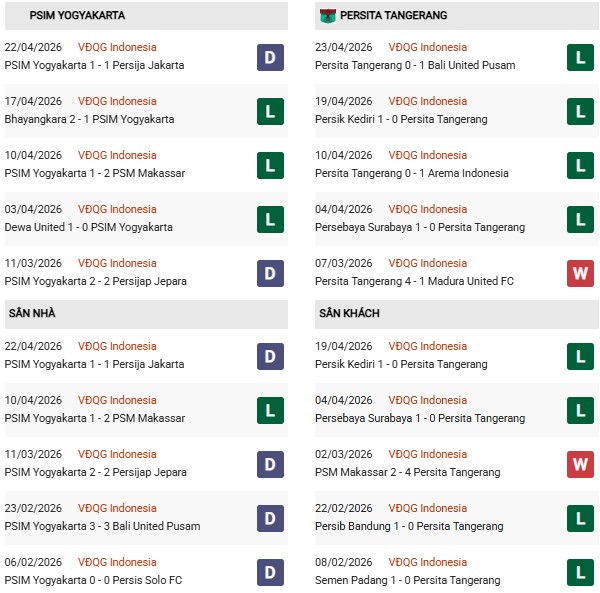Click the Persita Tangerang team logo
Viewport: 600px width, 593px height.
click(x=328, y=16)
